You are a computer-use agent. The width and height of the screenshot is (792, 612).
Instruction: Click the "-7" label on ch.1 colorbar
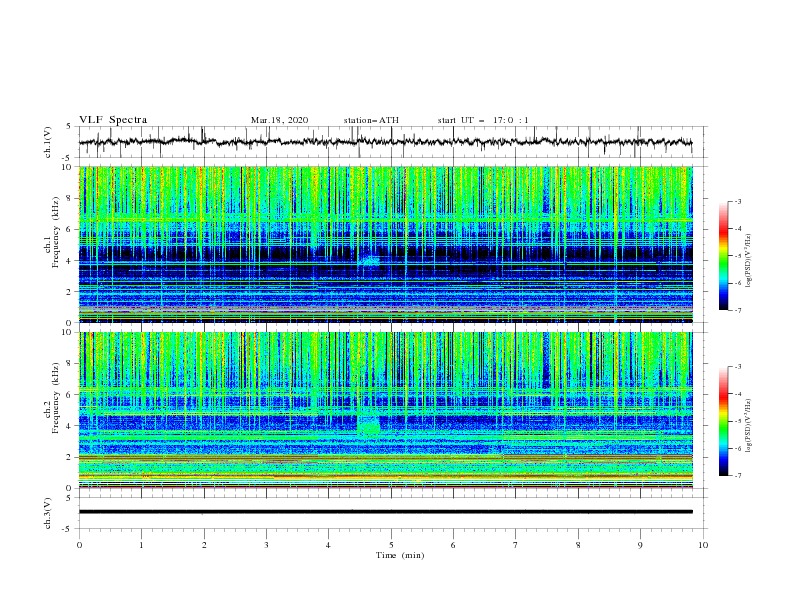(737, 310)
